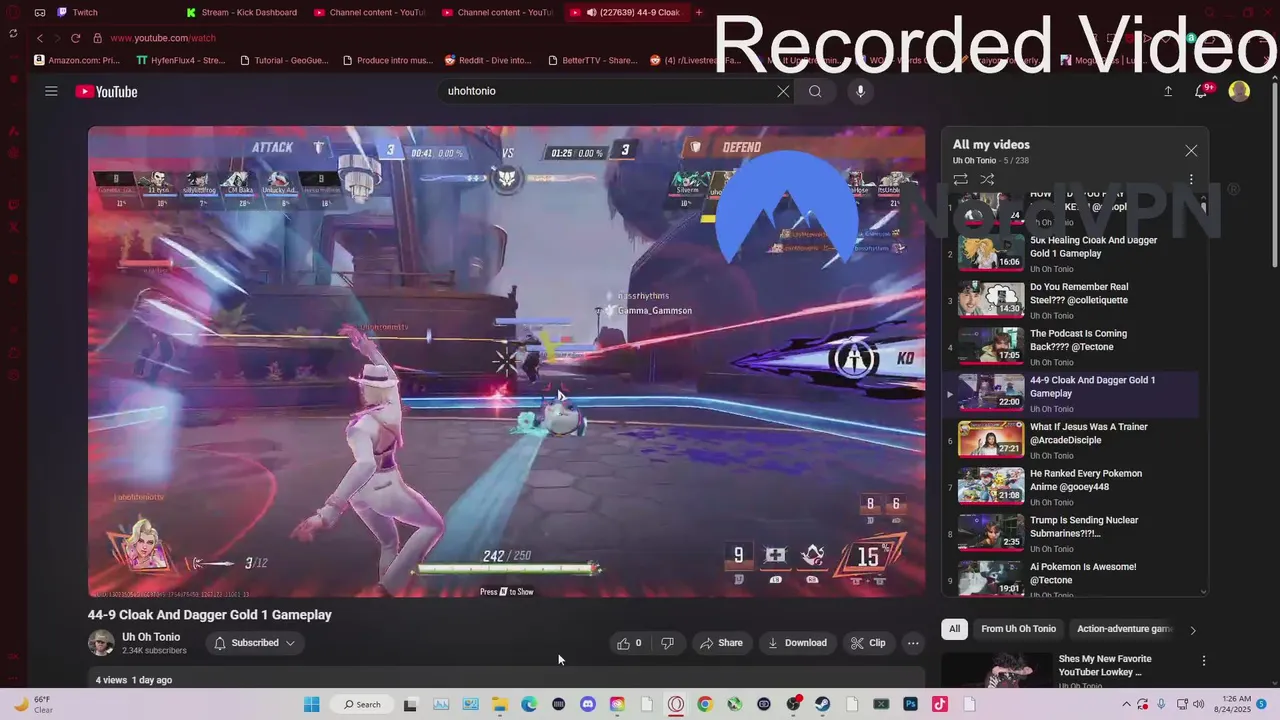This screenshot has width=1280, height=720.
Task: Toggle playlist loop
Action: pyautogui.click(x=960, y=179)
